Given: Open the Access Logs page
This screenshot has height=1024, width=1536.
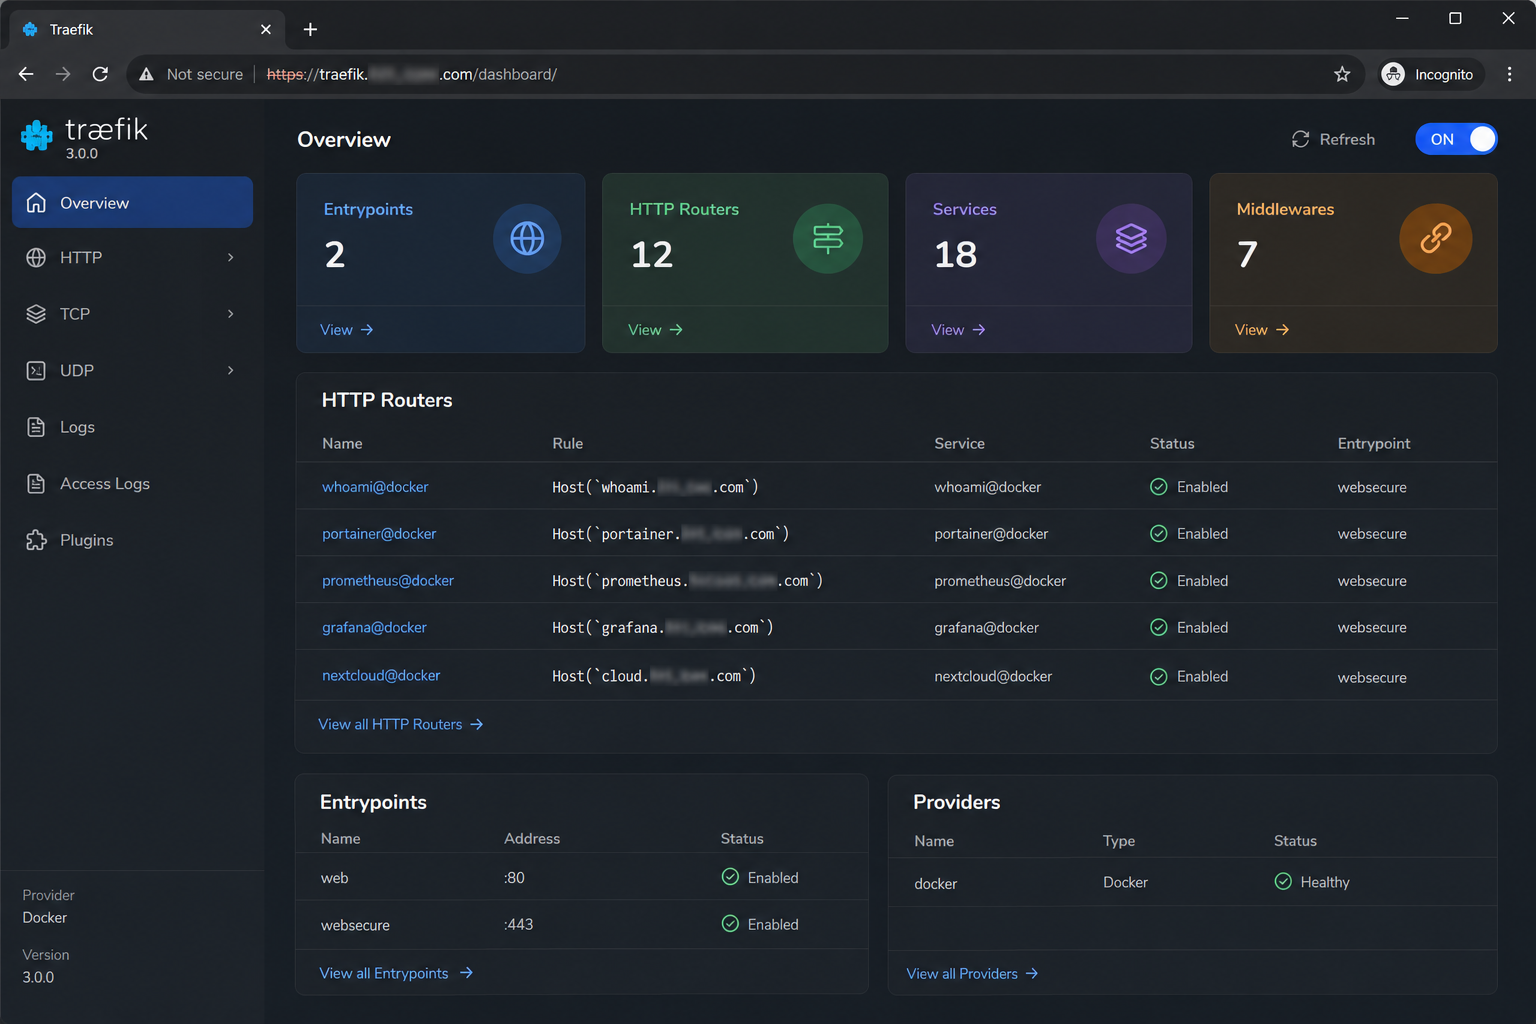Looking at the screenshot, I should tap(132, 484).
